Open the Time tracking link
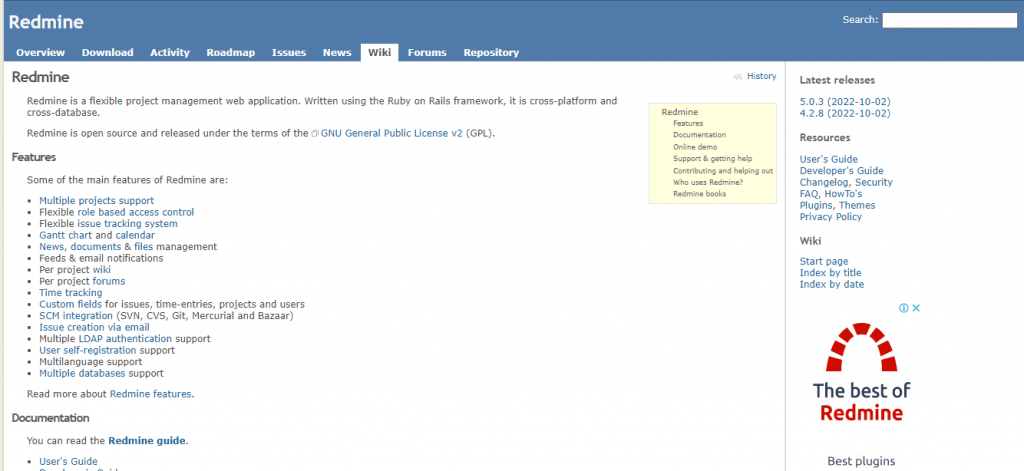The height and width of the screenshot is (471, 1024). click(71, 293)
